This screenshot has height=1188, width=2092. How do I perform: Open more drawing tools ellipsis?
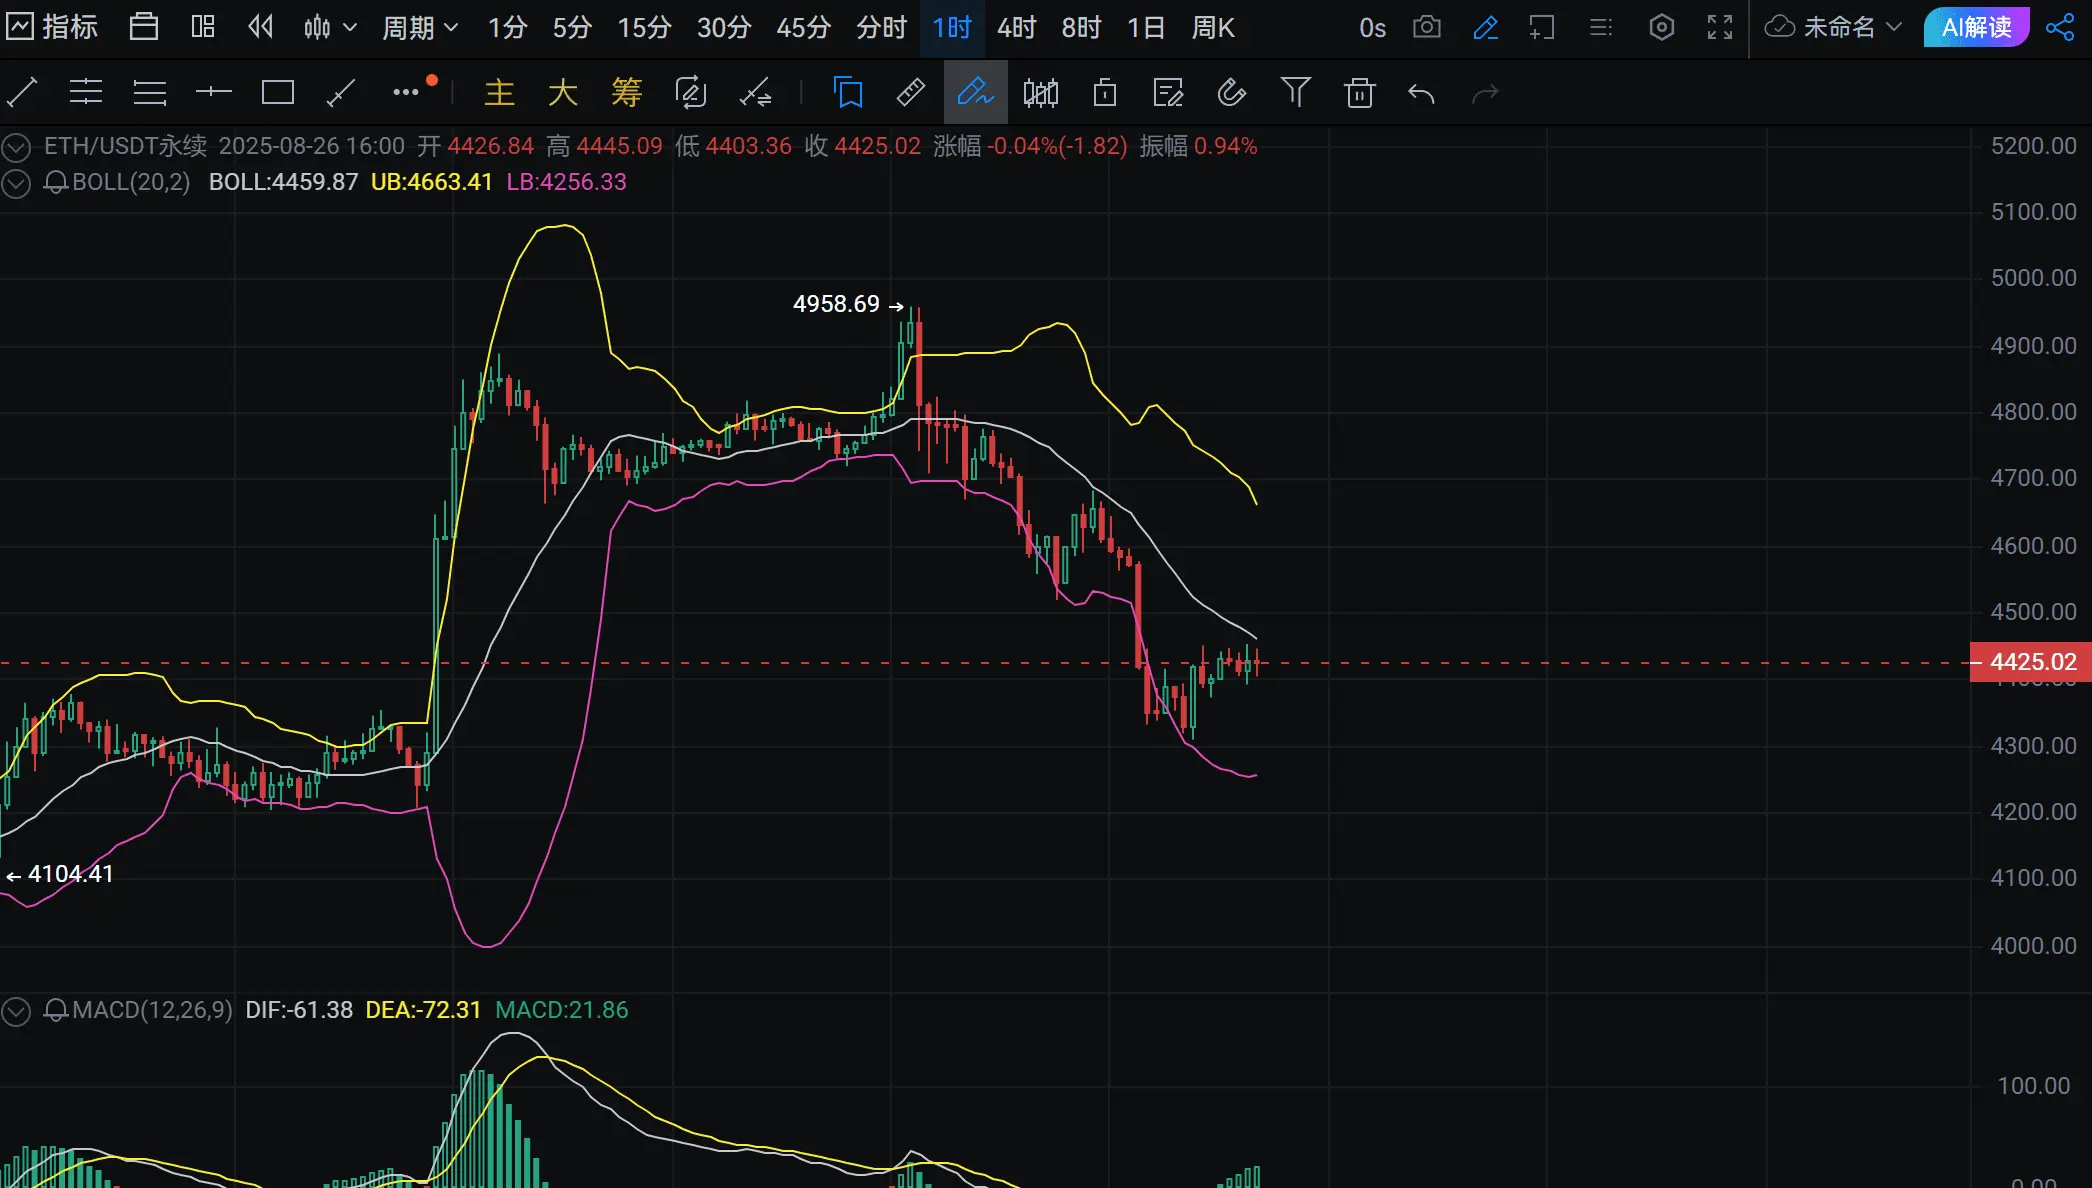click(x=408, y=92)
